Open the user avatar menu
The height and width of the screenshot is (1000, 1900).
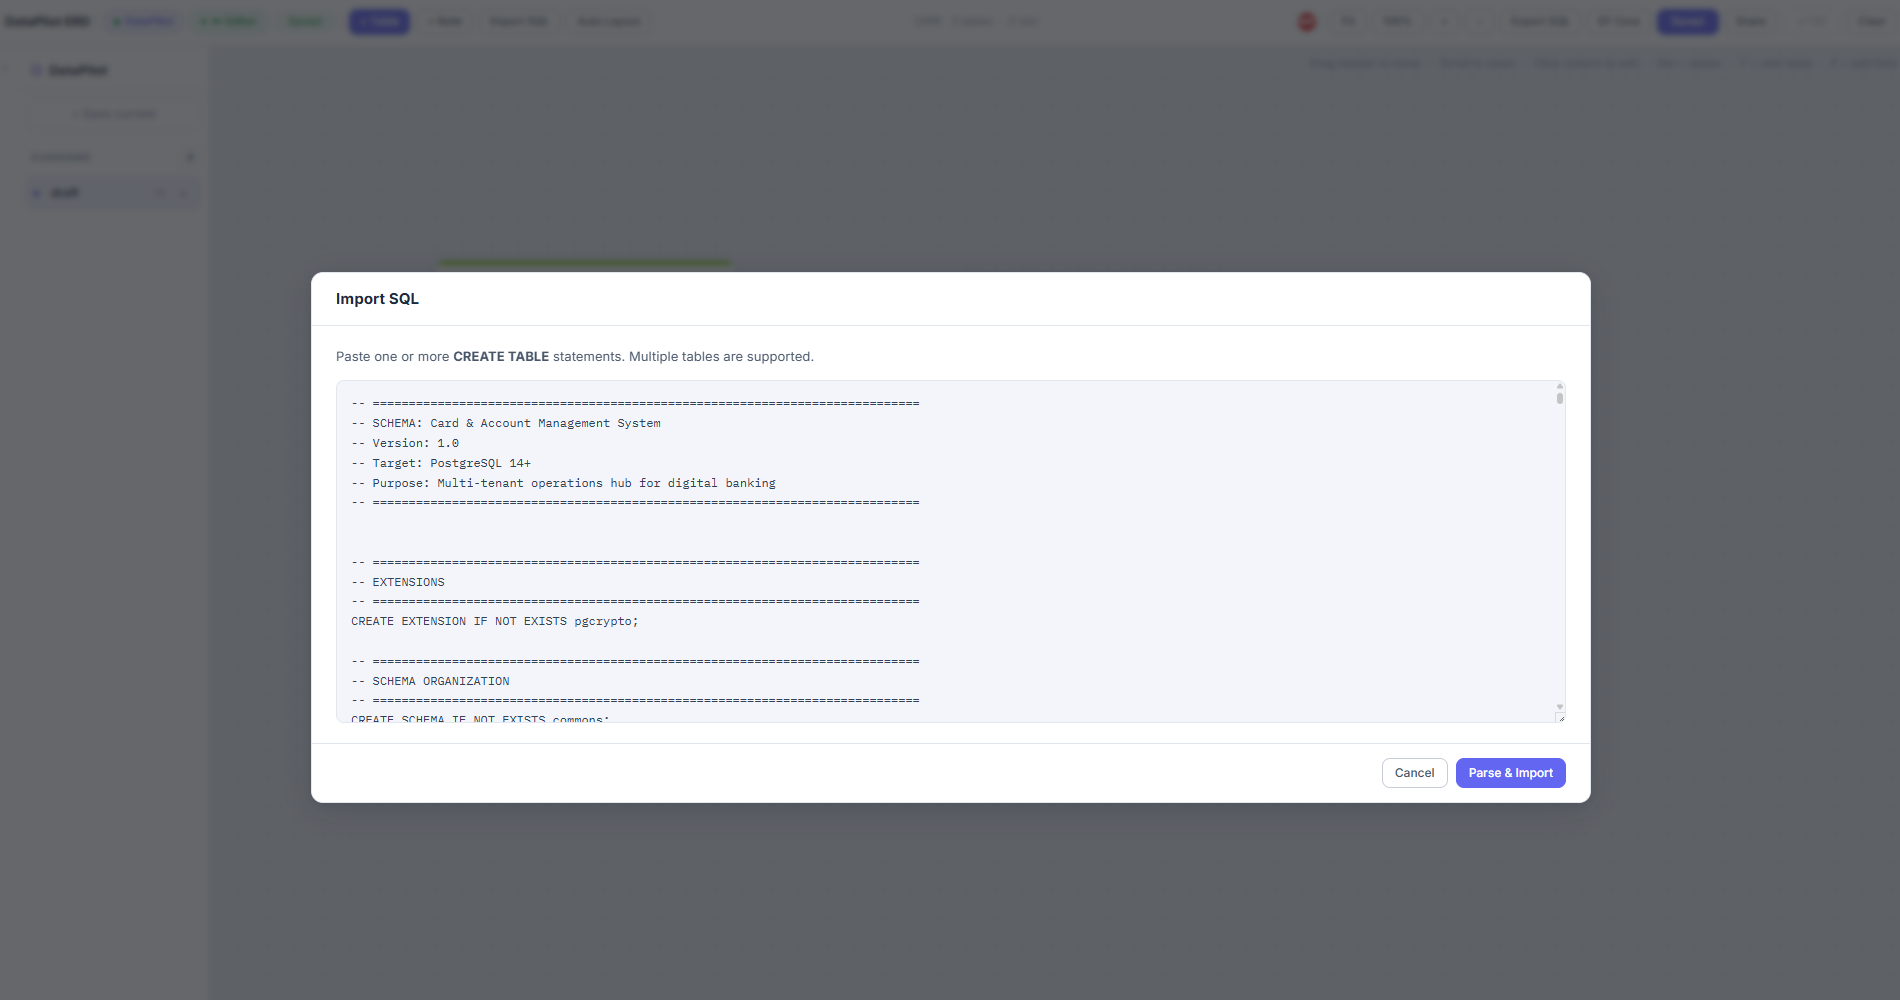point(1306,20)
